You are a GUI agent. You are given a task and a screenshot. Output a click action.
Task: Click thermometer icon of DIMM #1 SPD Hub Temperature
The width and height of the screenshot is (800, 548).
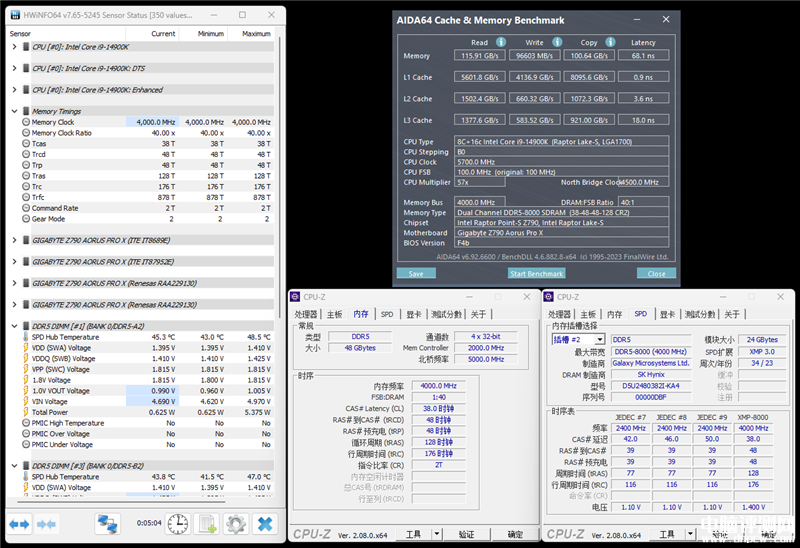click(x=26, y=337)
